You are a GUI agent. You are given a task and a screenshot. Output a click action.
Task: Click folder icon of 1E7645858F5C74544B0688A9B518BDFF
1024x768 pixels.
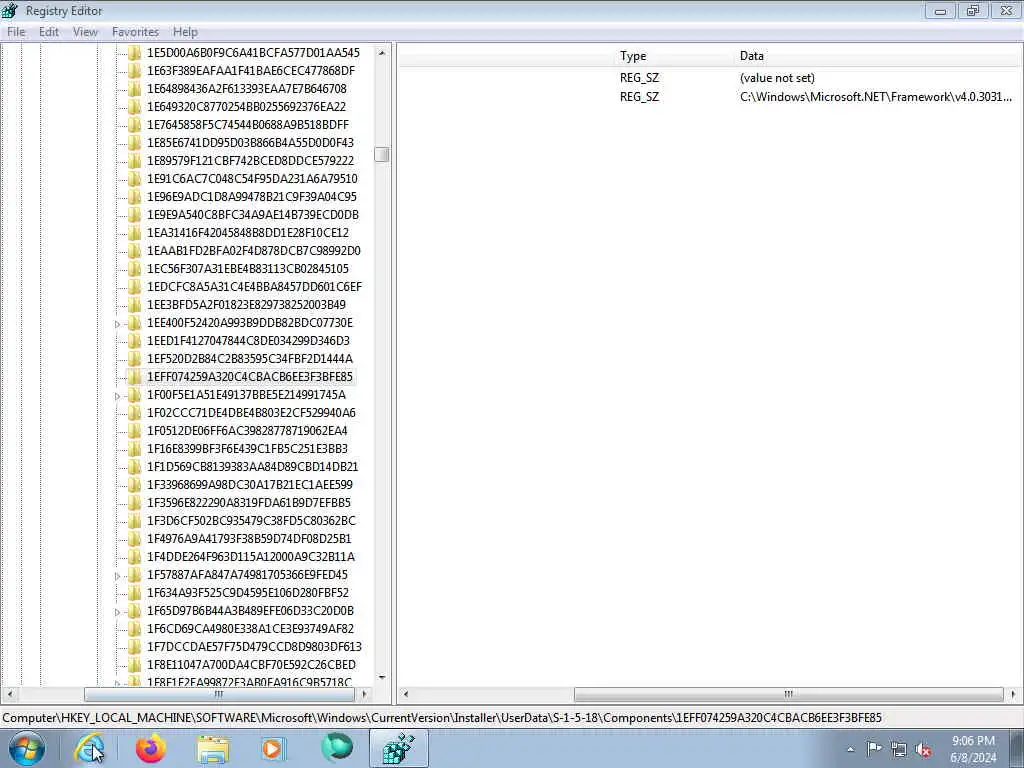pos(135,125)
